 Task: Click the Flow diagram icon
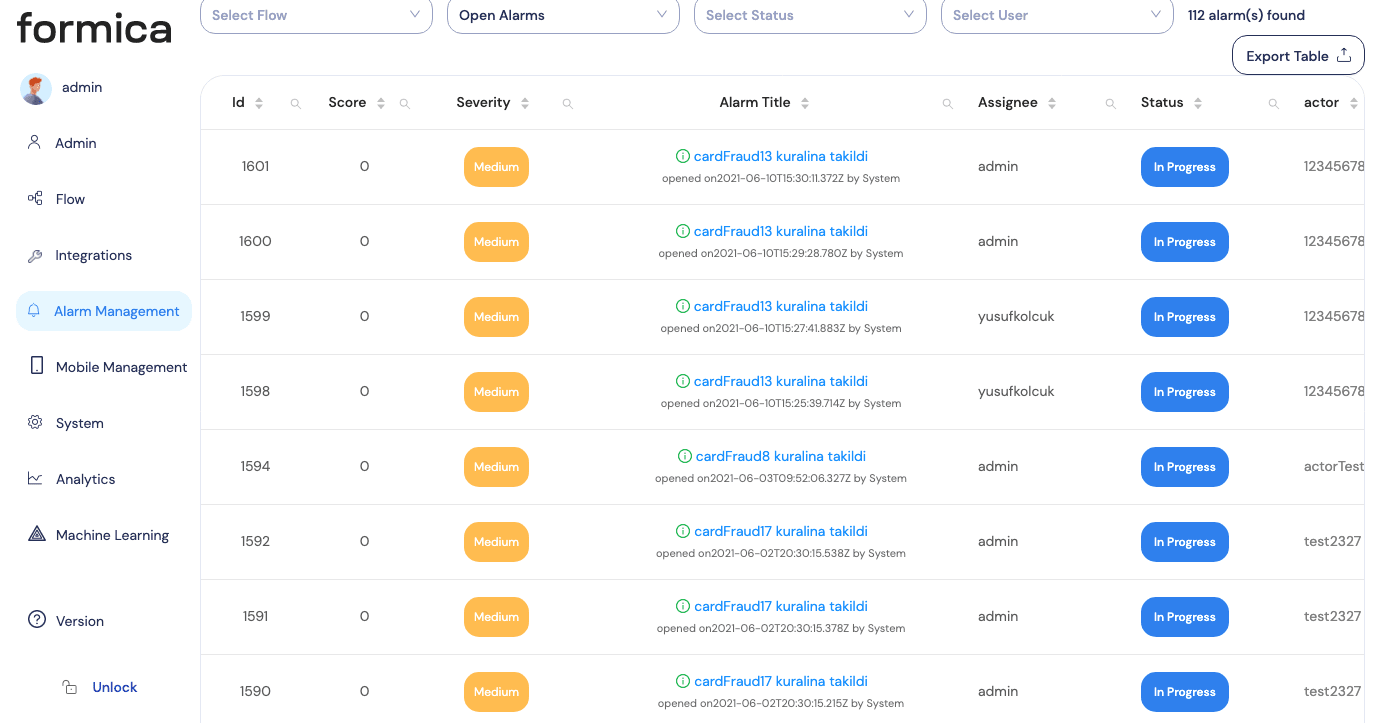35,199
